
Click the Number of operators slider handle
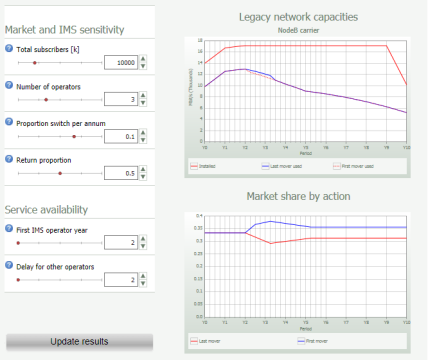point(46,100)
